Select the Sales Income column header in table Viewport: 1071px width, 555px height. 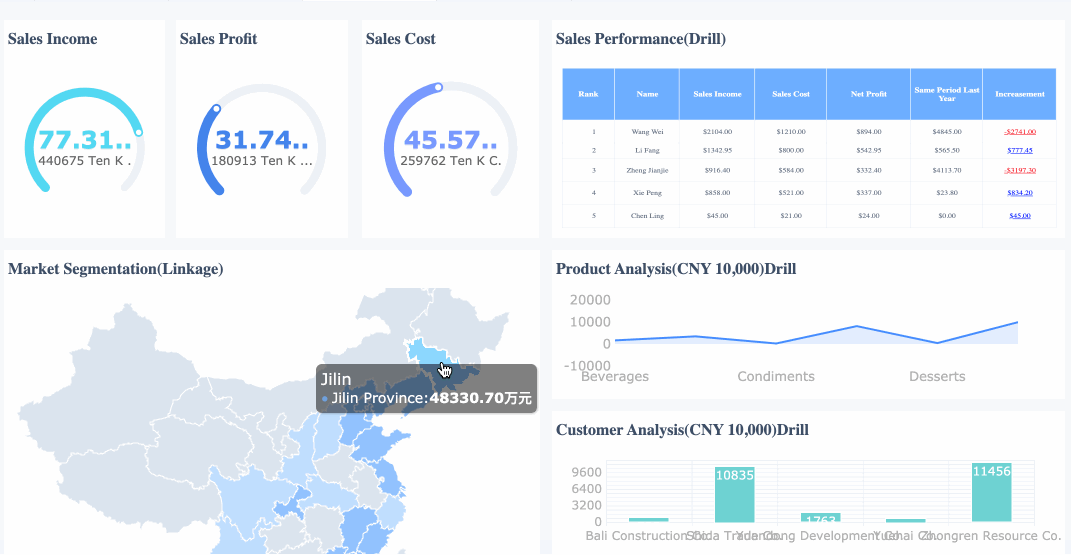(717, 94)
